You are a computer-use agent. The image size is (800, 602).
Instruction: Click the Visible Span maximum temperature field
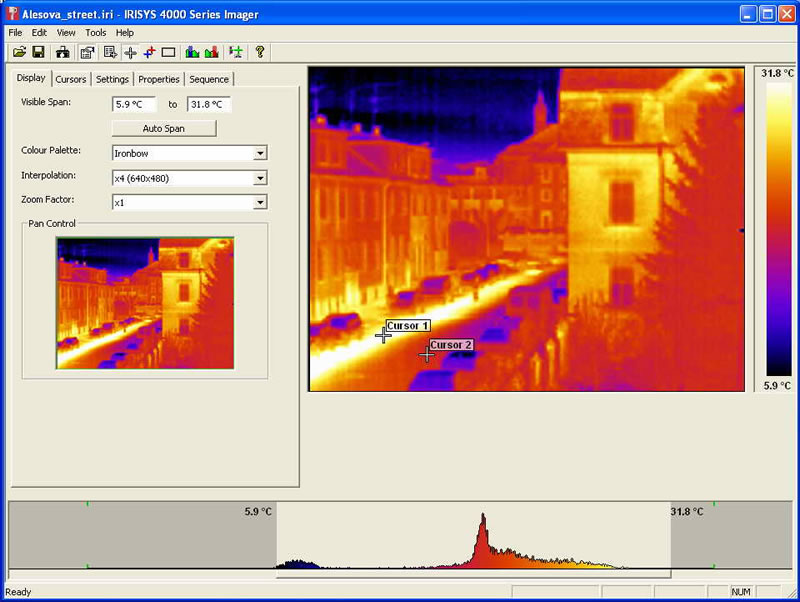pos(209,104)
